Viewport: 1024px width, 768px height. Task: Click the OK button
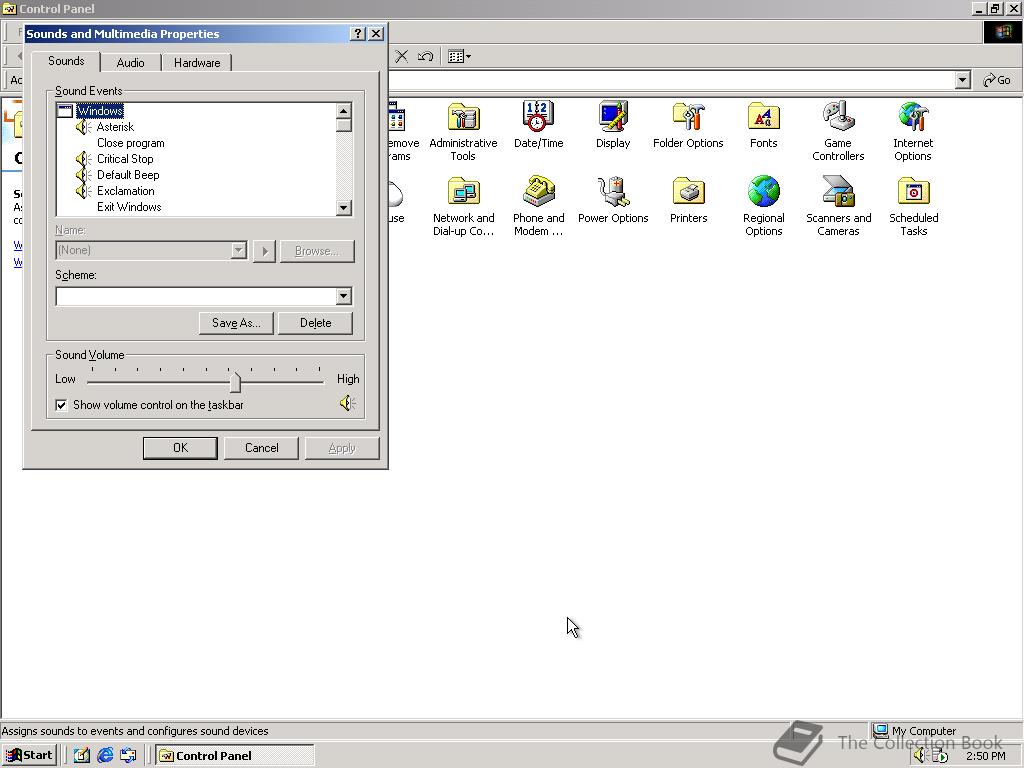tap(180, 448)
